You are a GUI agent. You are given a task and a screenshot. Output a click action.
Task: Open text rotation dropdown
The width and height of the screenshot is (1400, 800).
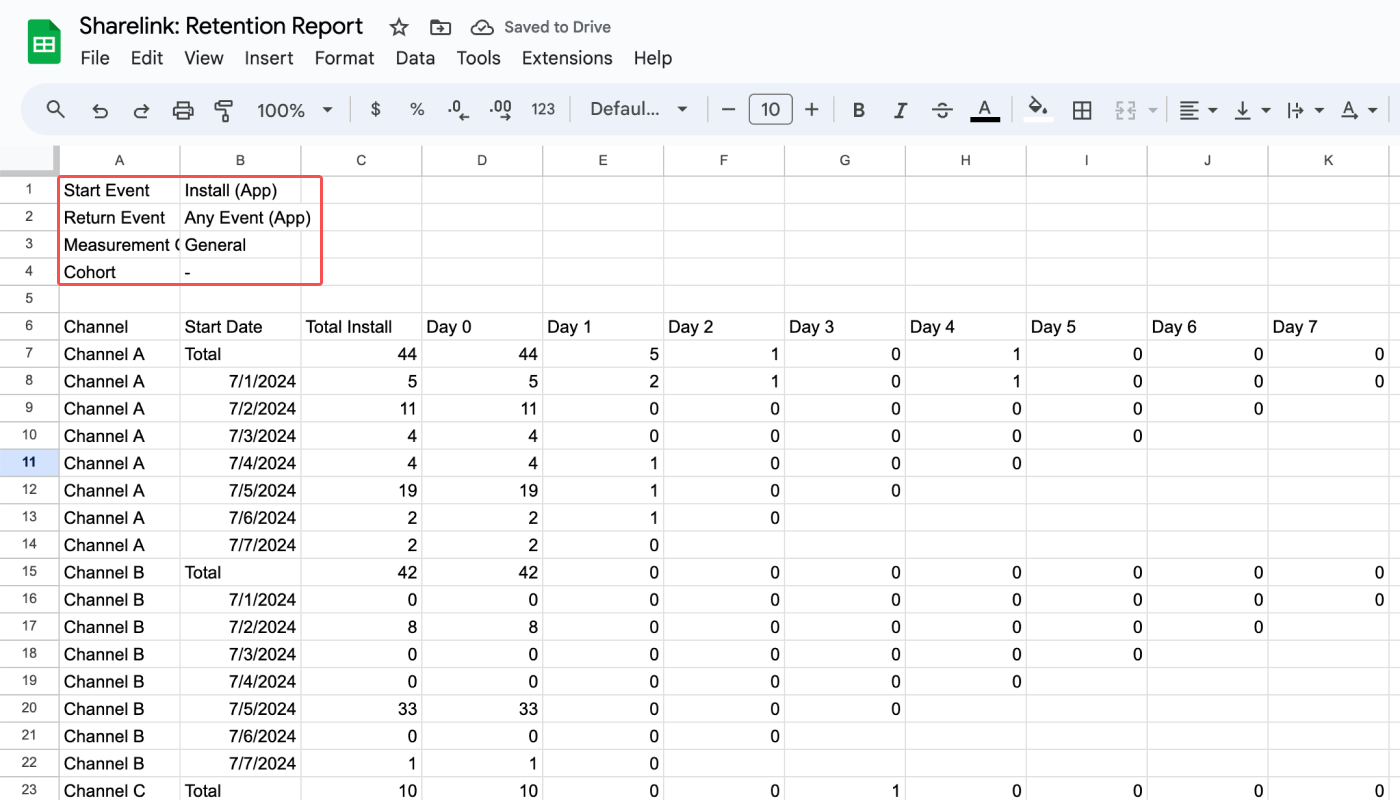pyautogui.click(x=1358, y=110)
